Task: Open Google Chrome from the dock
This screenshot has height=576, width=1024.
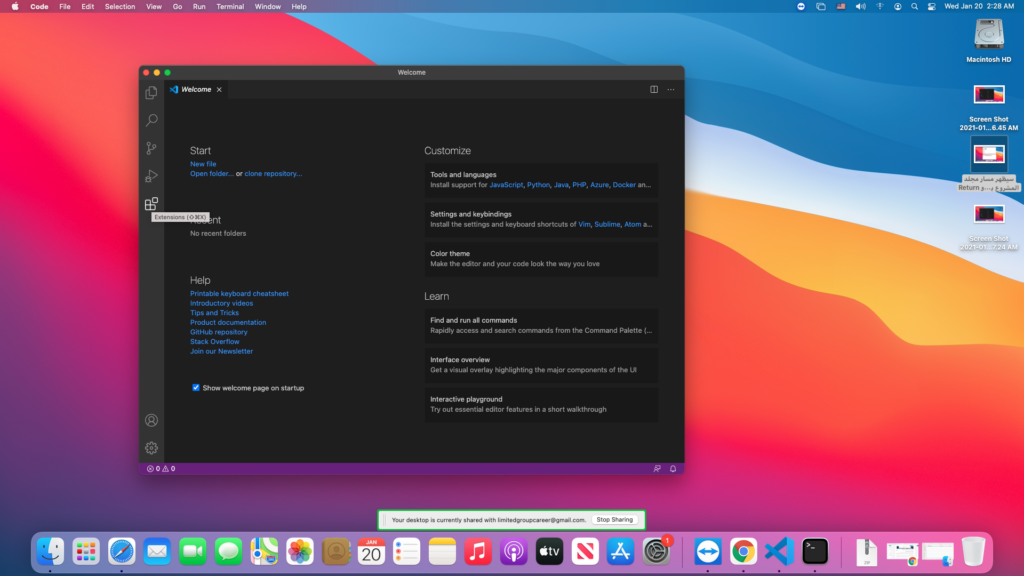Action: coord(743,552)
